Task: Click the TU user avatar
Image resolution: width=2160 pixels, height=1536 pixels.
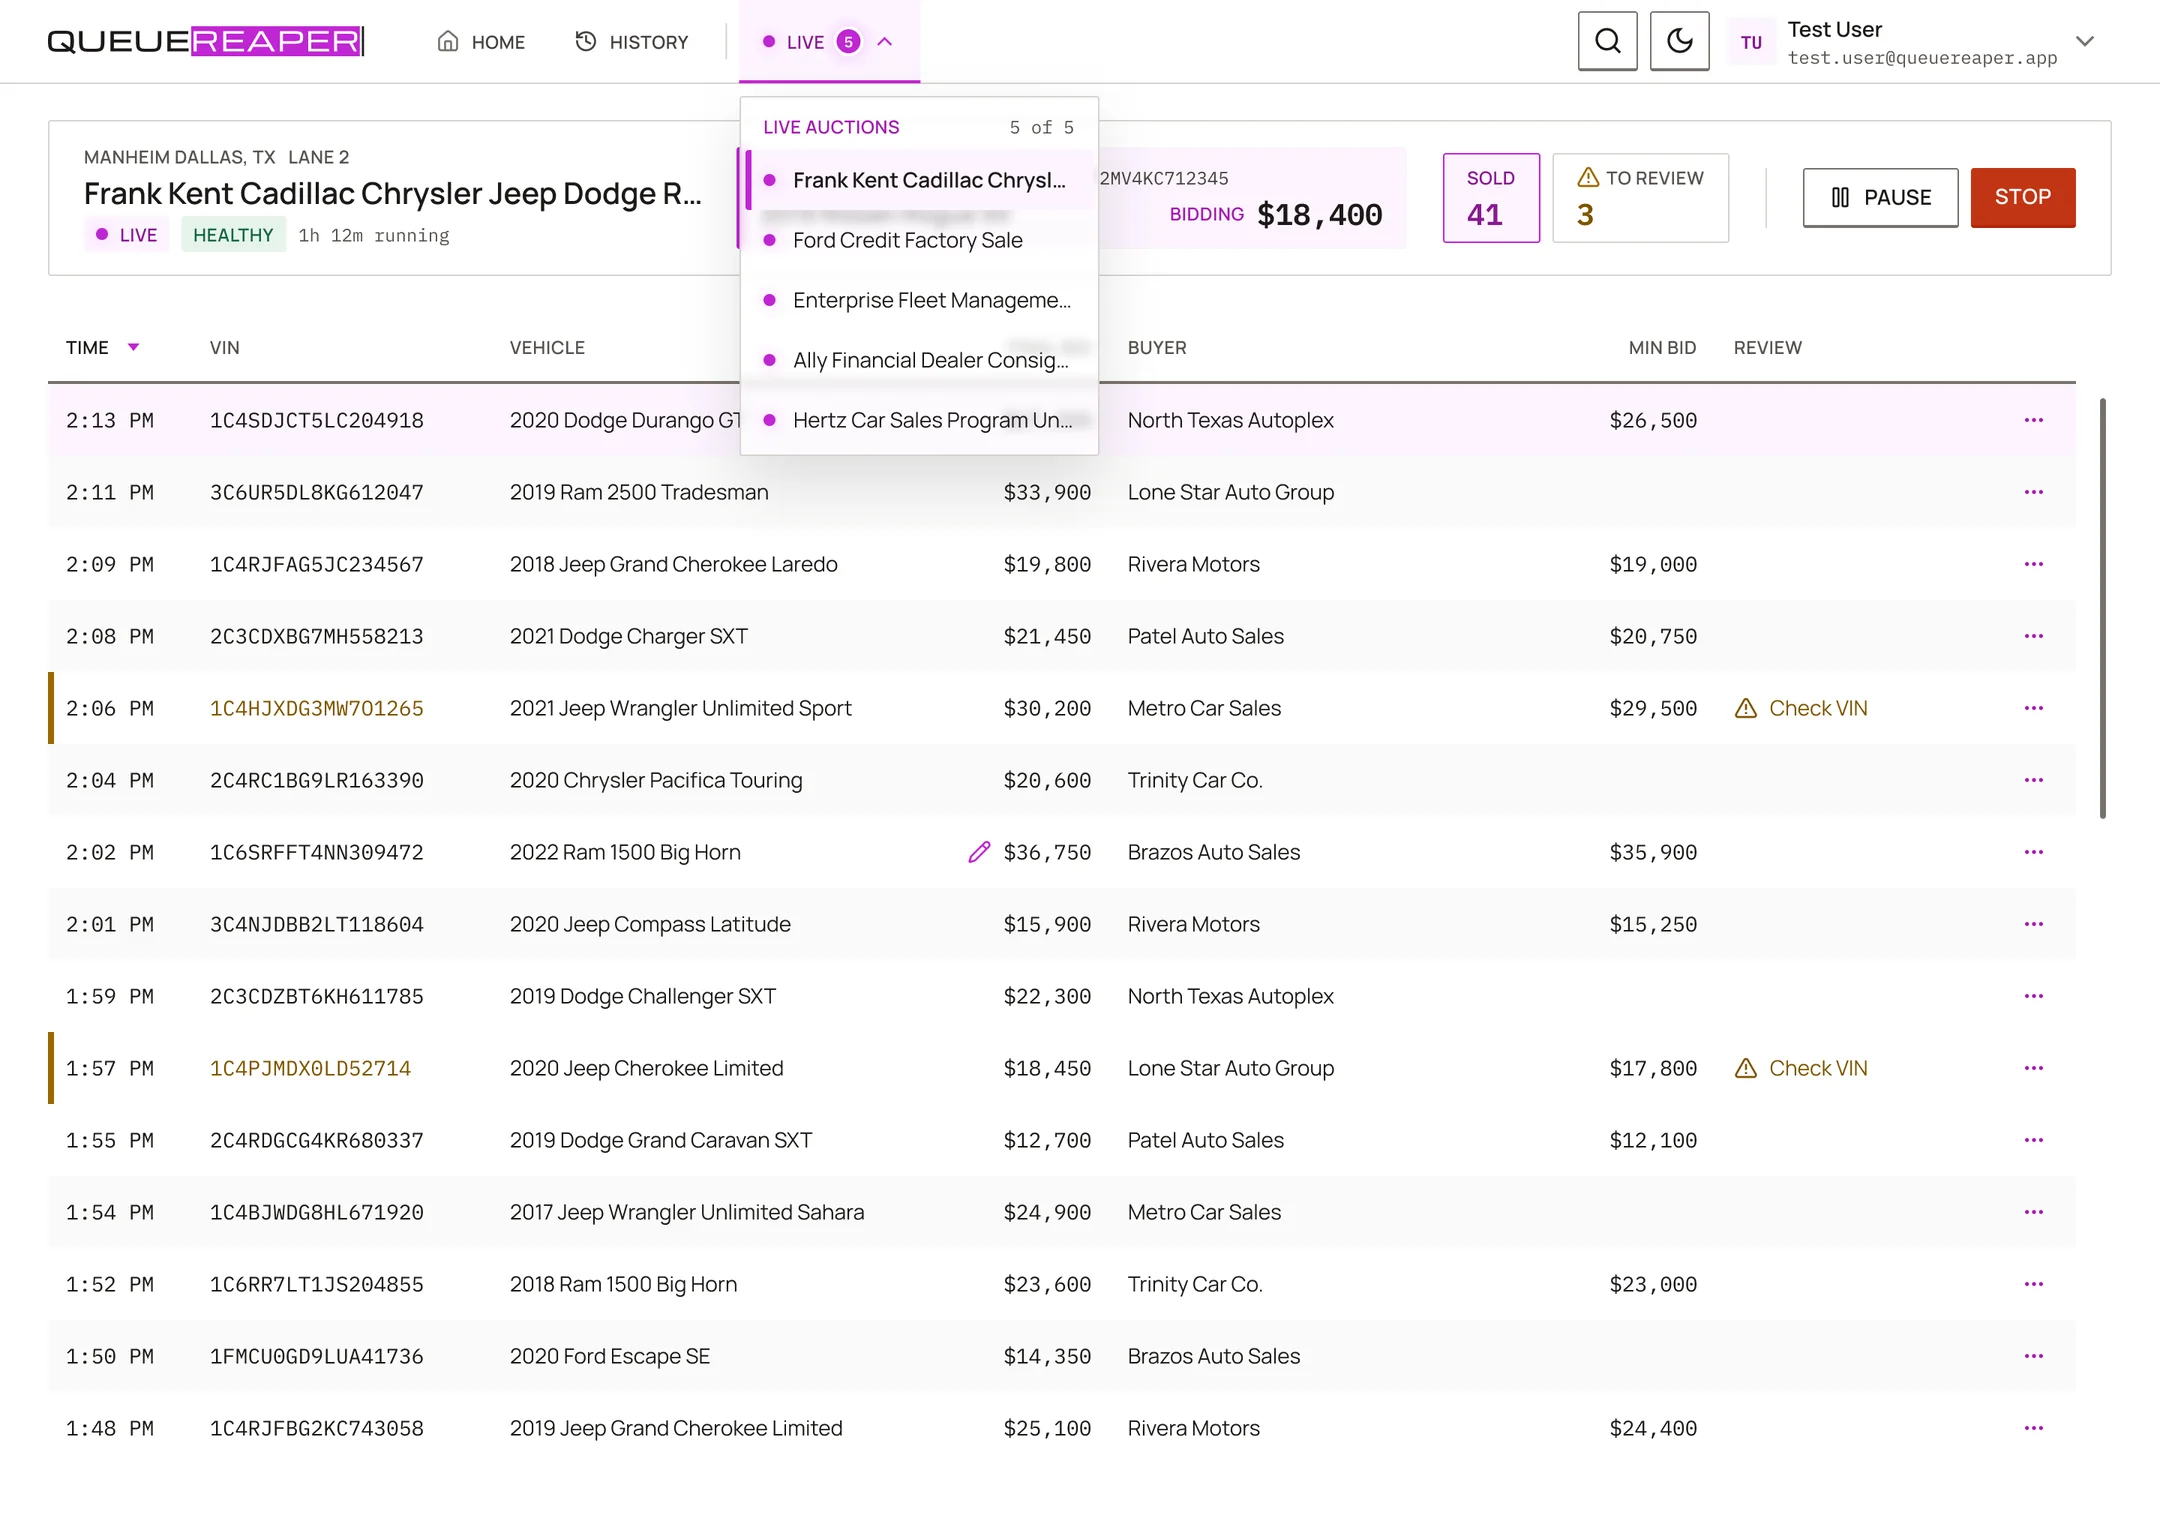Action: [x=1751, y=42]
